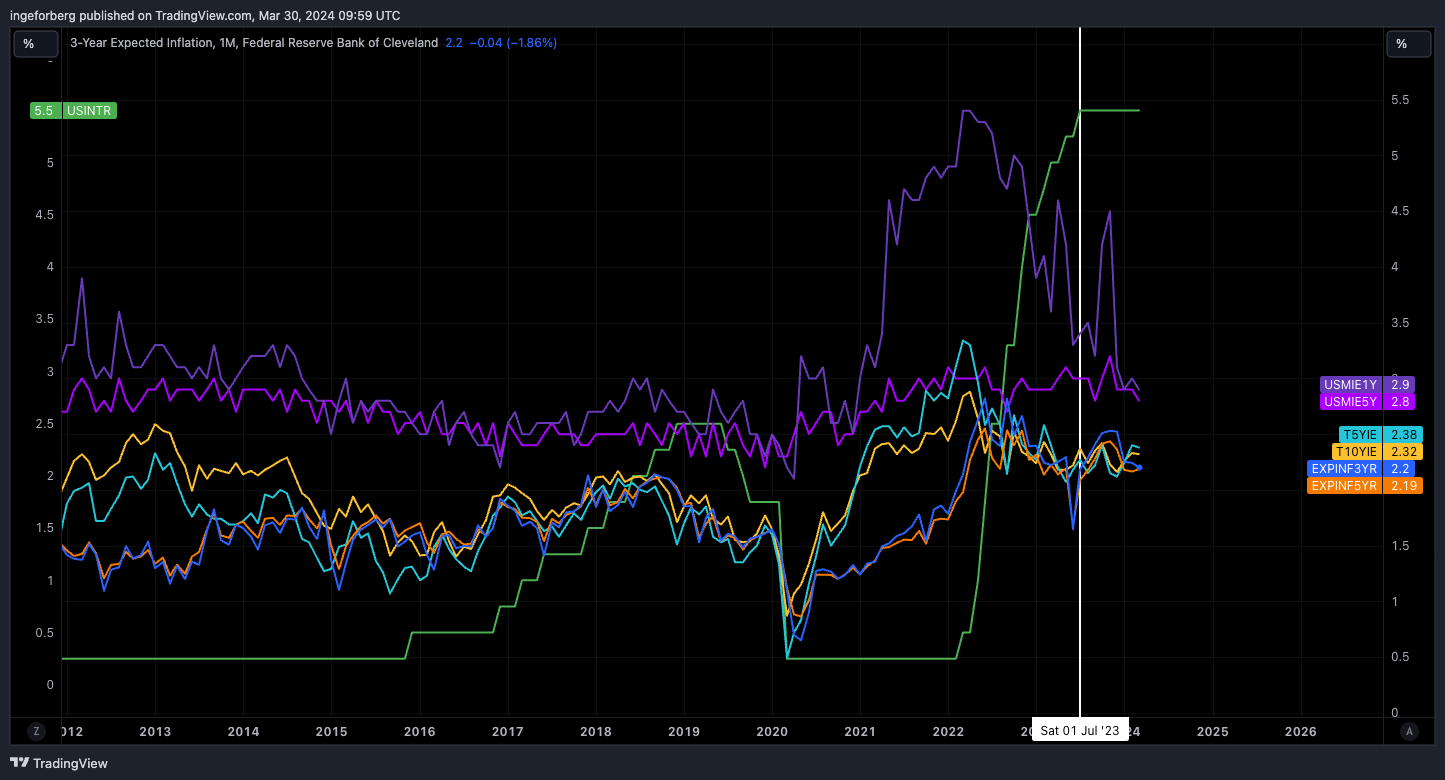The width and height of the screenshot is (1445, 780).
Task: Select the EXPINF5YR 2.19 series label
Action: [x=1365, y=485]
